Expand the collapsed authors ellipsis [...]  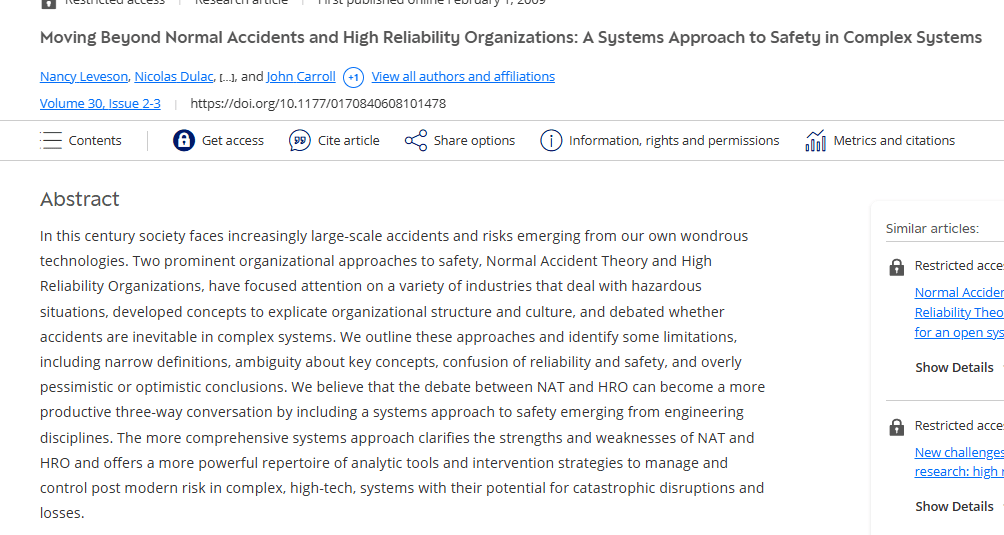click(x=227, y=77)
